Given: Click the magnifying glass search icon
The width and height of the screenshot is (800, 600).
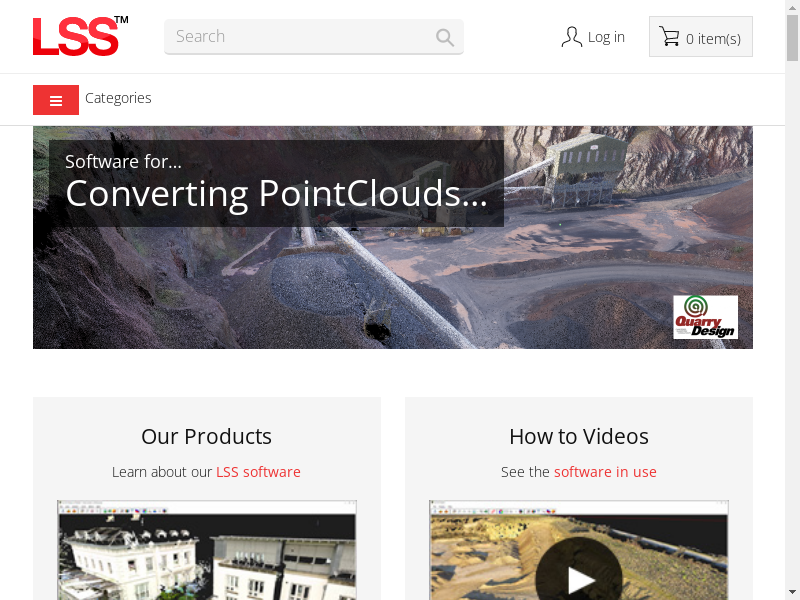Looking at the screenshot, I should [444, 37].
